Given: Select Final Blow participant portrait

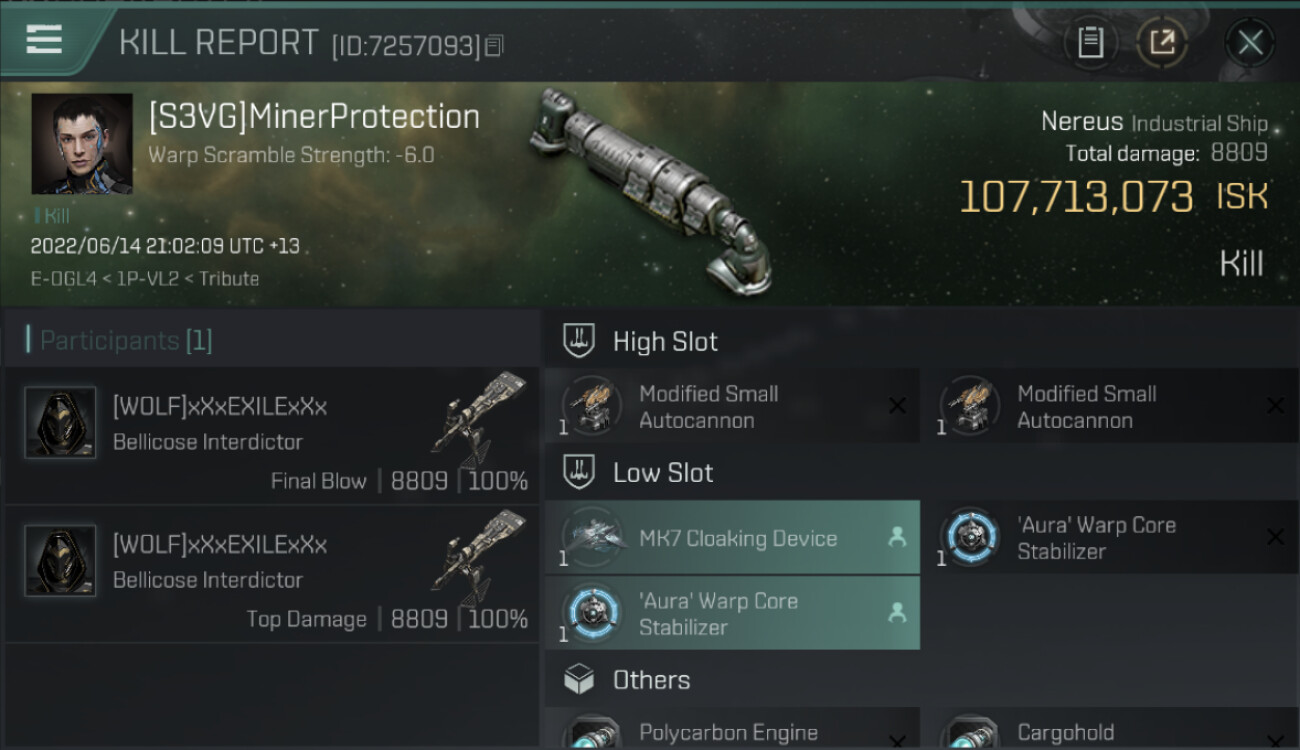Looking at the screenshot, I should tap(60, 423).
